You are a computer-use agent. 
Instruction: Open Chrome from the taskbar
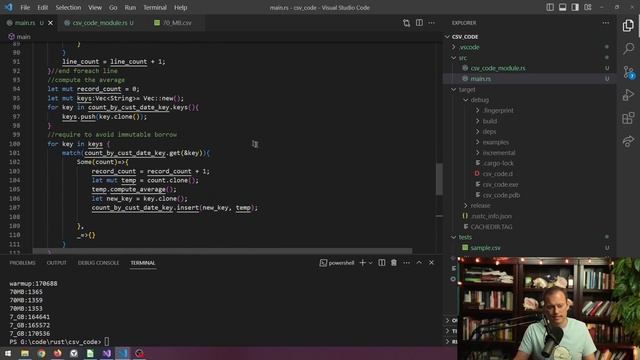click(x=41, y=353)
